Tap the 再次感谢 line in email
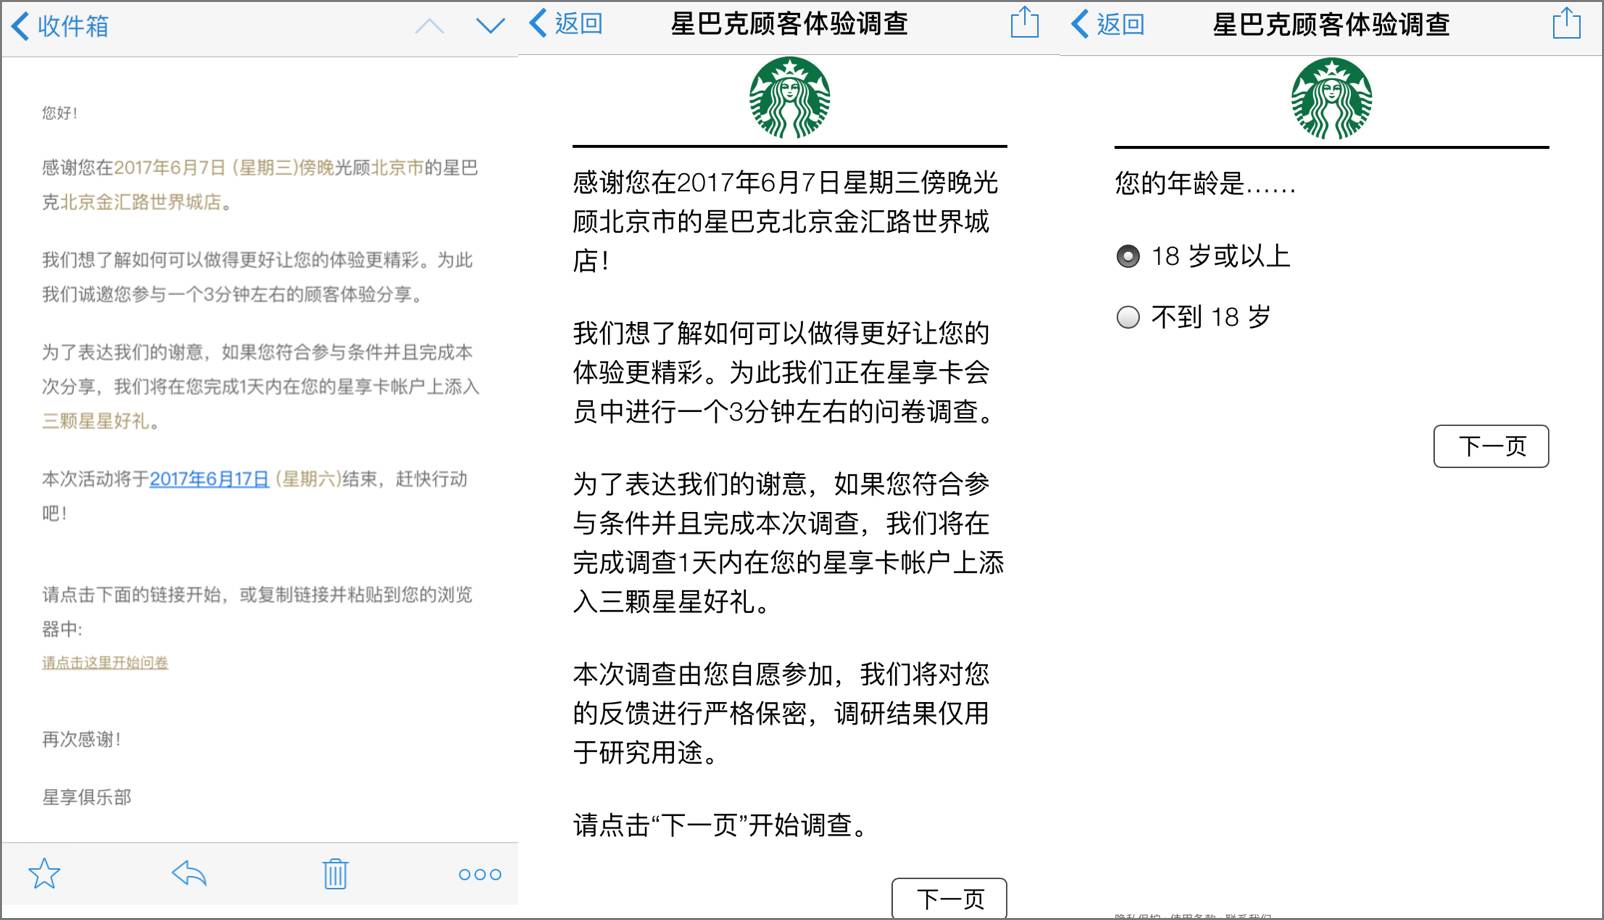Viewport: 1604px width, 920px height. tap(81, 740)
